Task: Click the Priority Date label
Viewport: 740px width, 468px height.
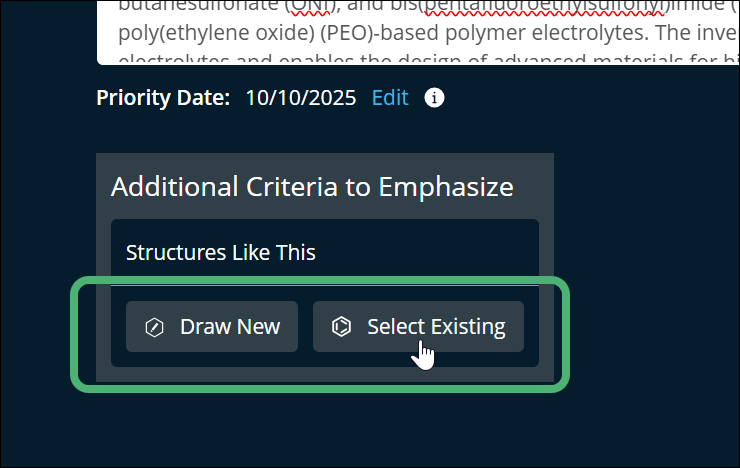Action: click(x=163, y=98)
